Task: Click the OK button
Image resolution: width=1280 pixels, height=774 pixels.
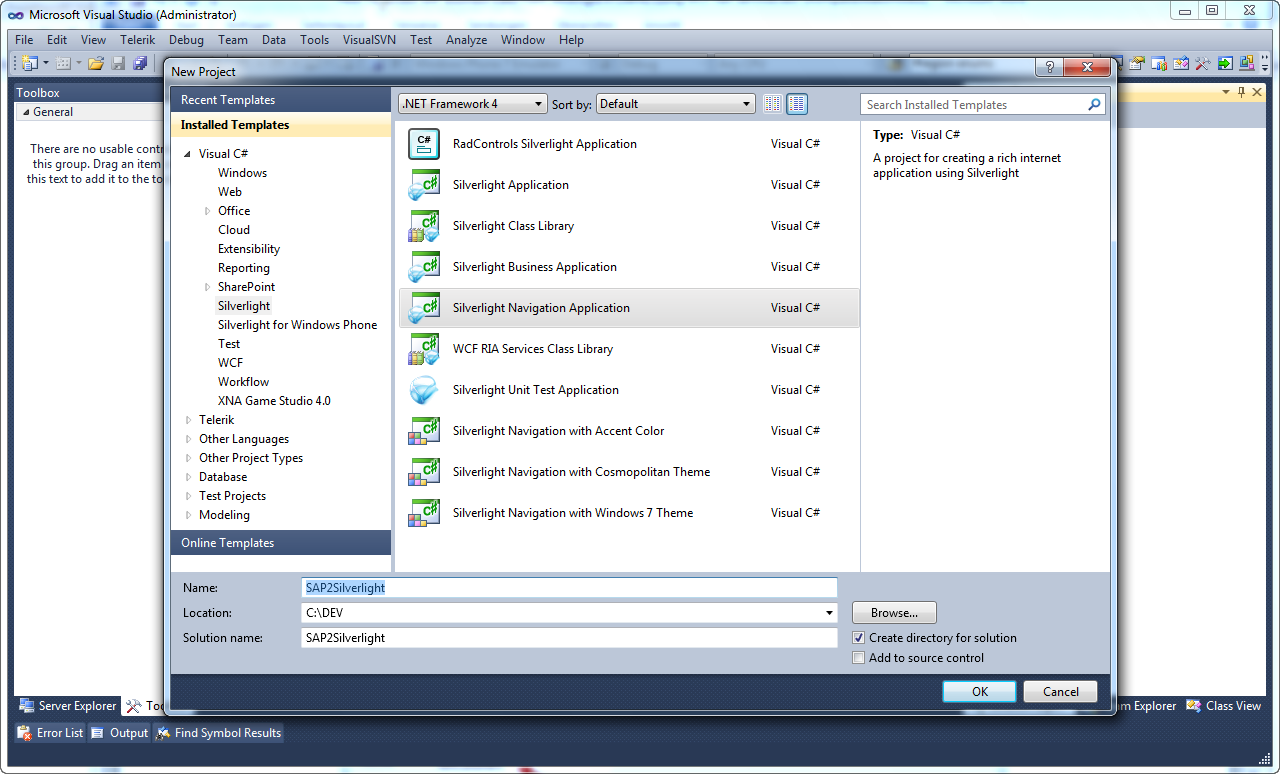Action: pos(979,691)
